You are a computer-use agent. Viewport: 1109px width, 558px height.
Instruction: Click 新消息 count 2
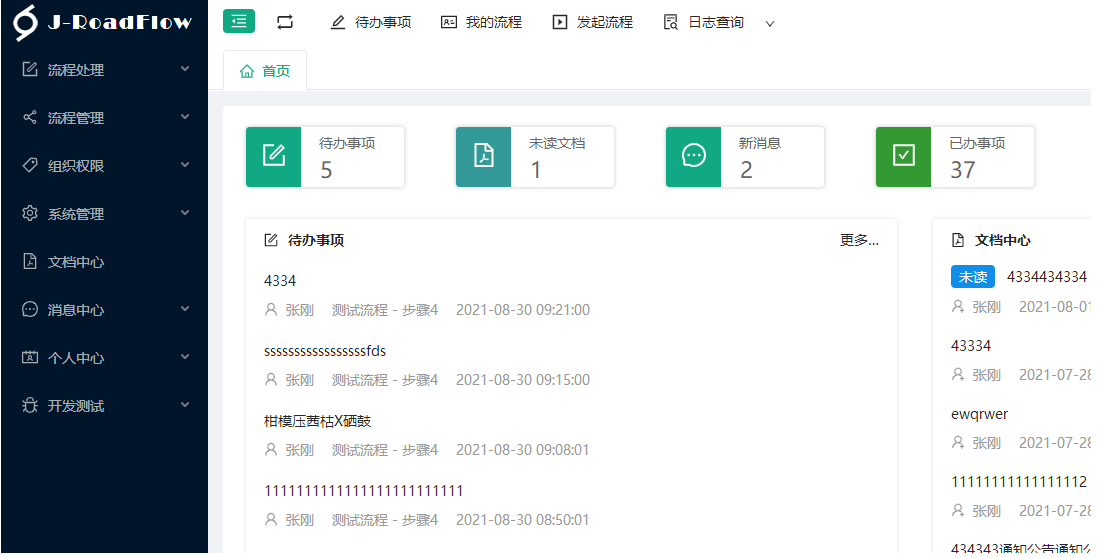click(746, 170)
